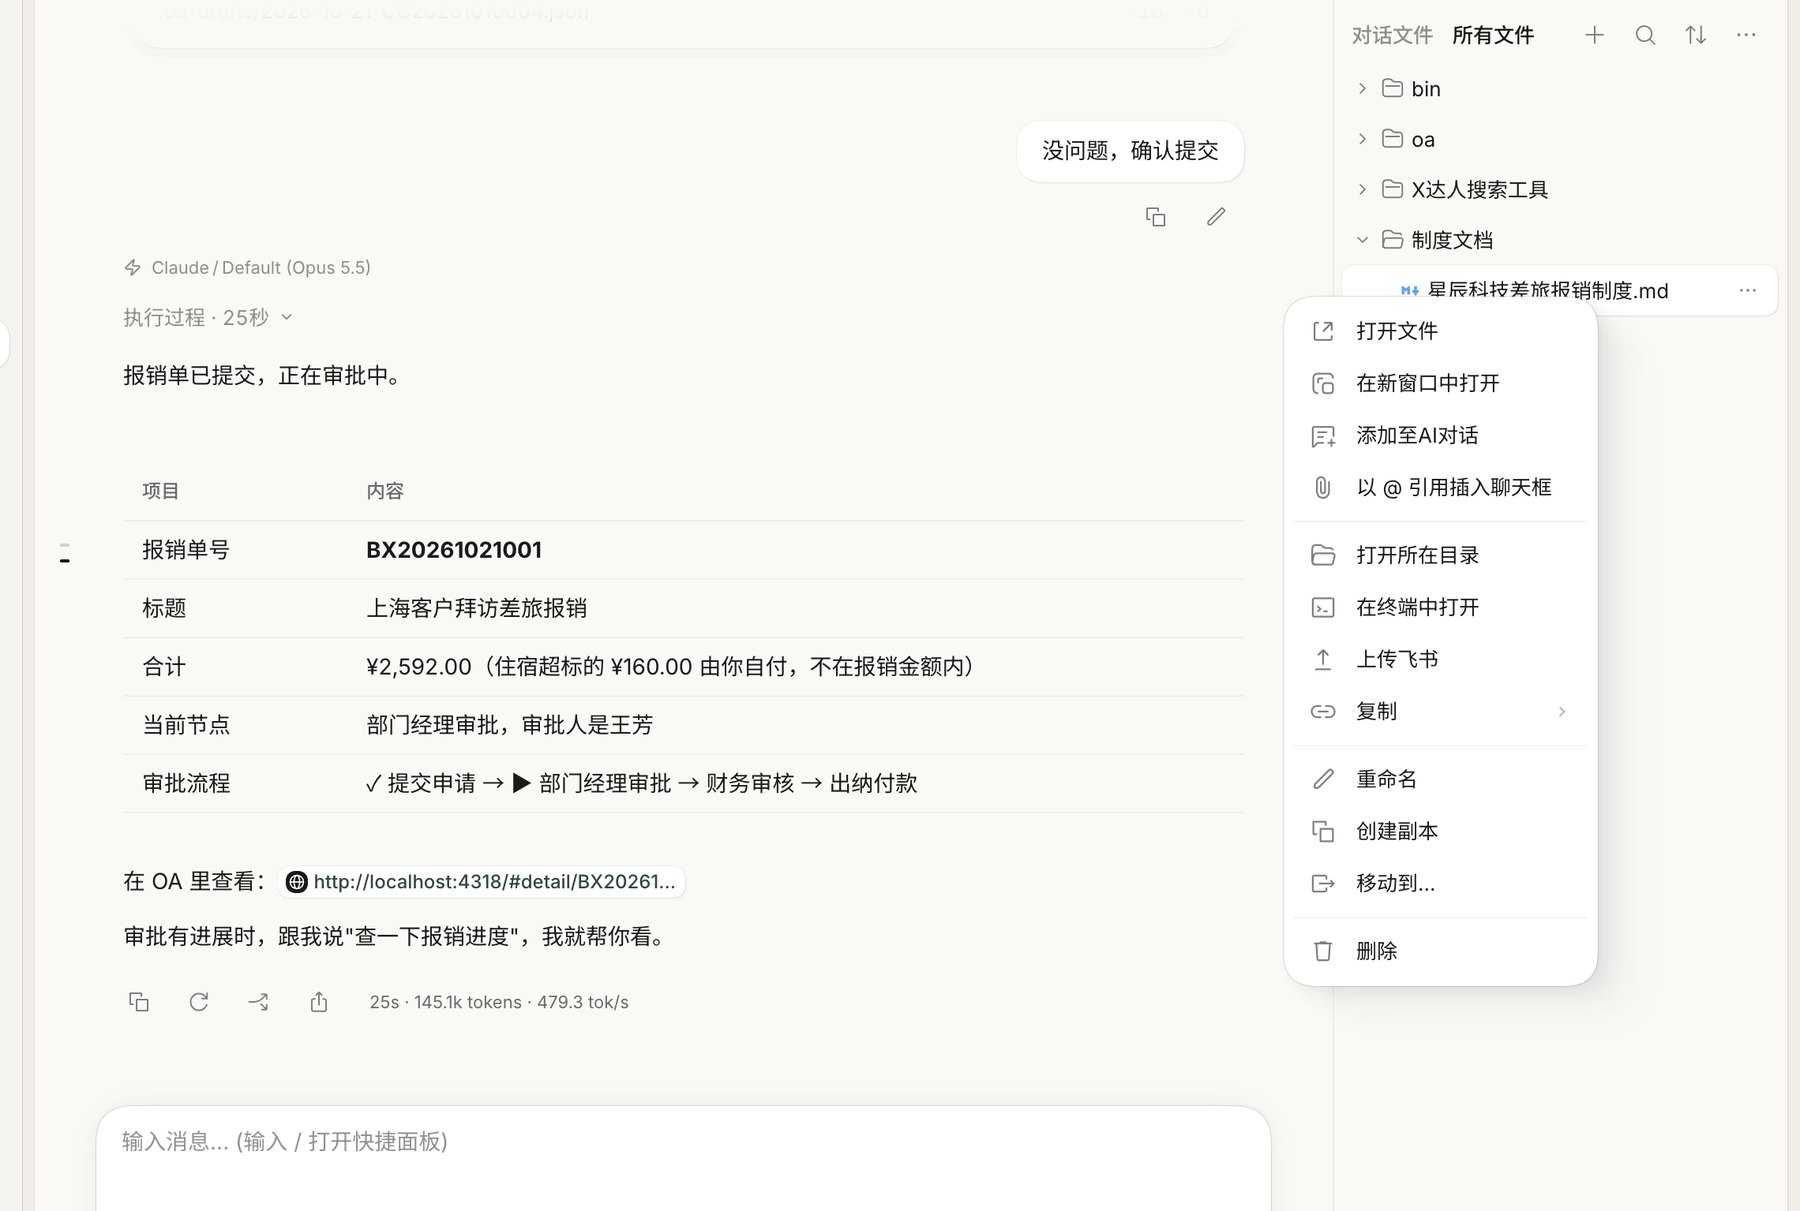Copy the user message 没问题，确认提交
This screenshot has width=1800, height=1211.
tap(1155, 217)
